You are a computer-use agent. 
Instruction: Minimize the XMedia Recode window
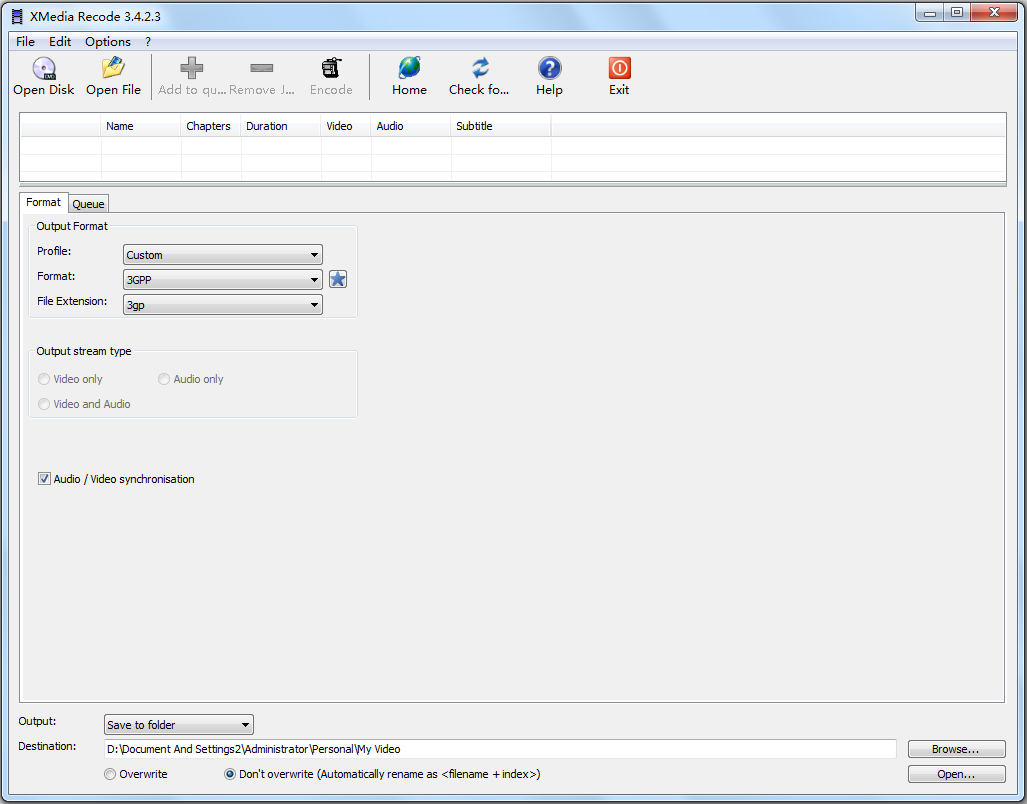(930, 12)
